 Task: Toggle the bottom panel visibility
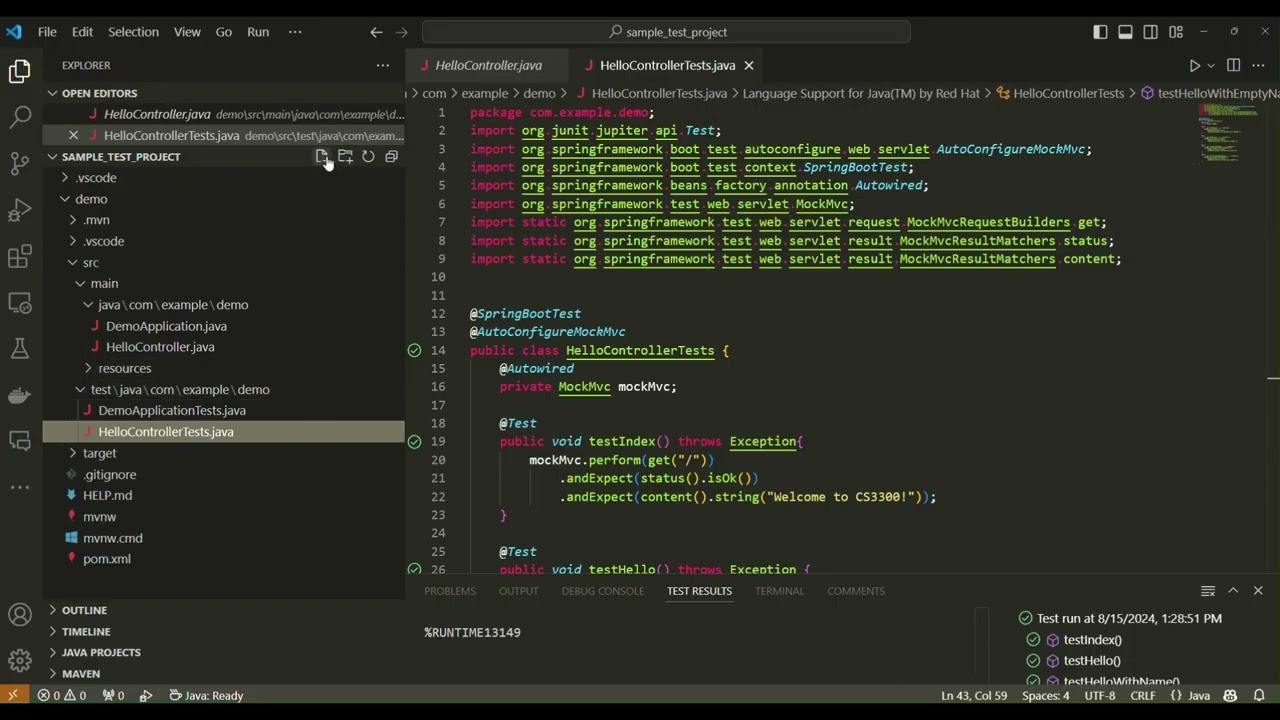(1125, 32)
